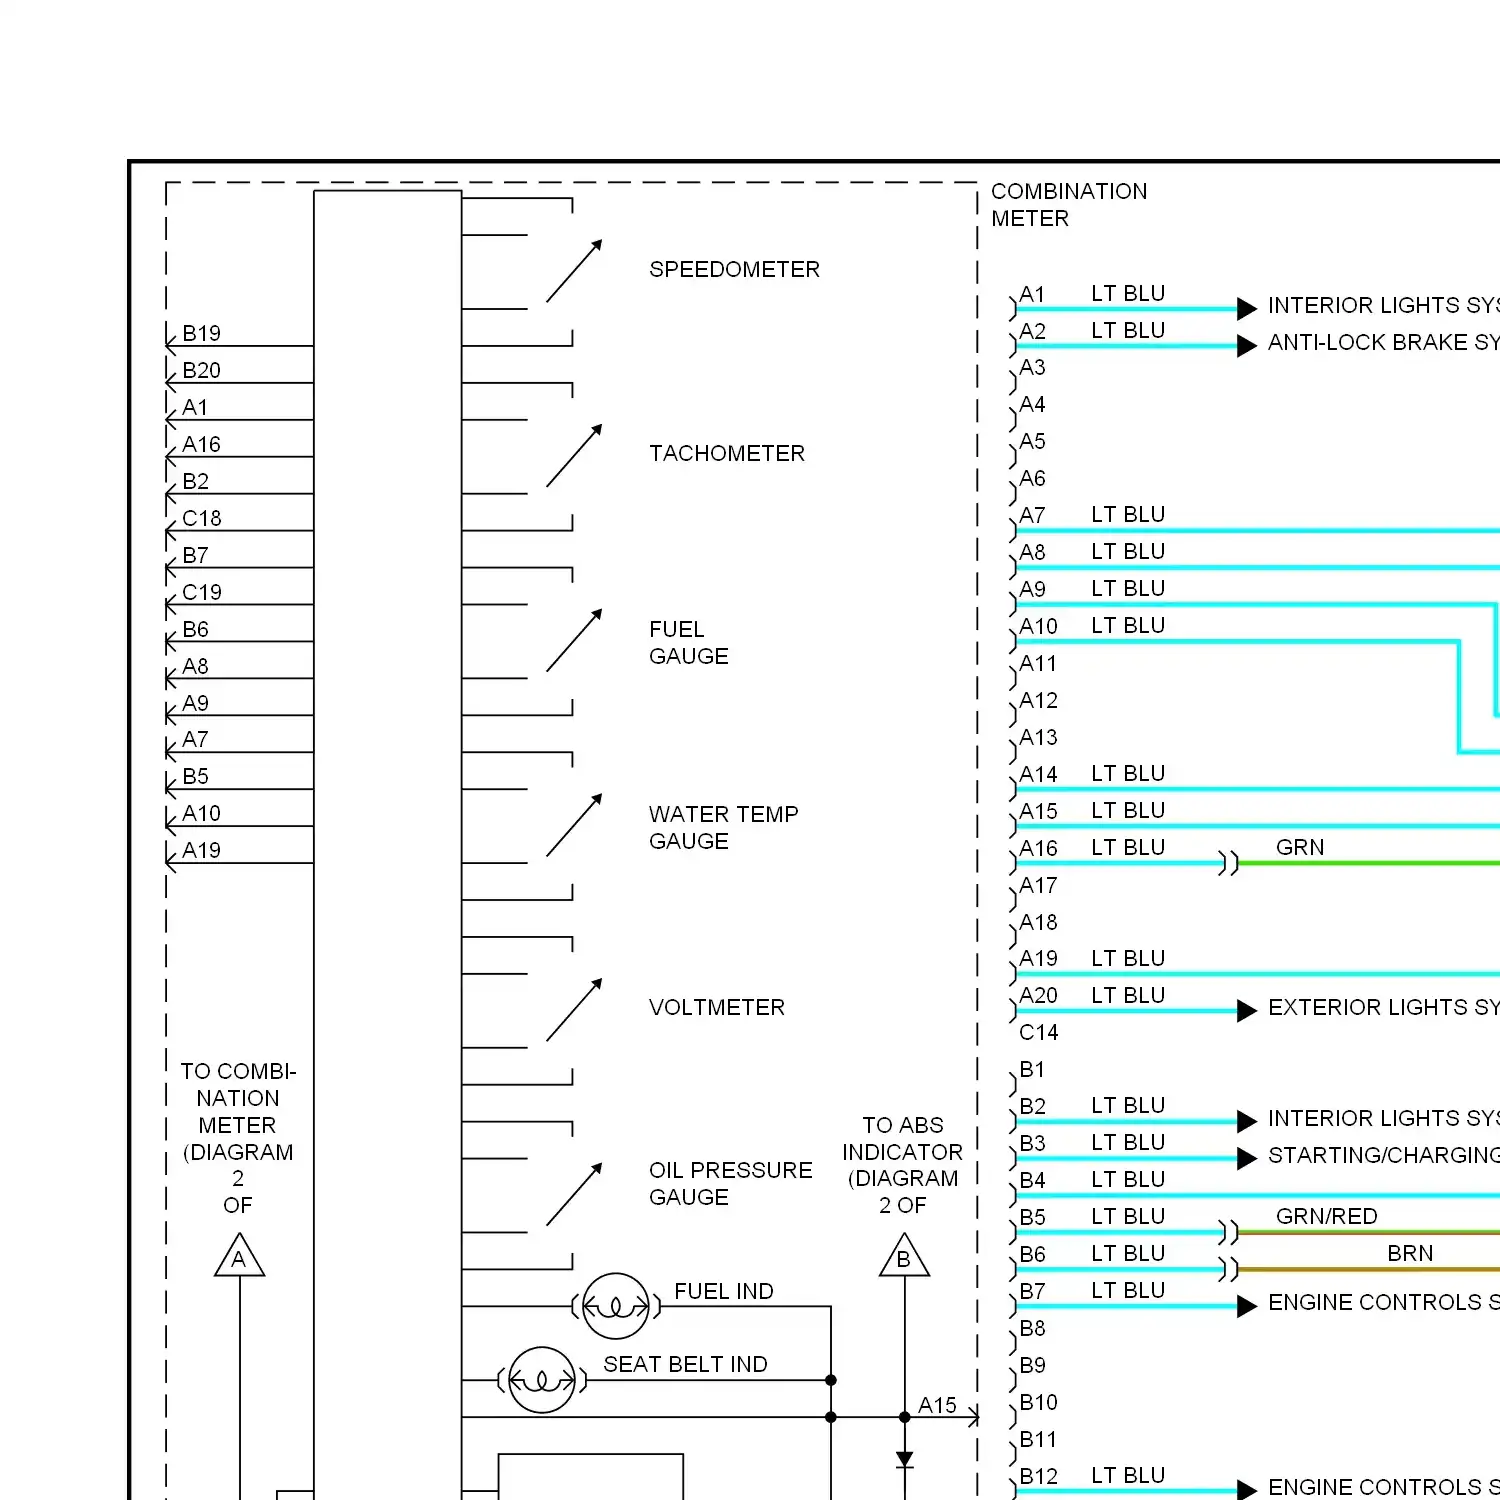Click the tachometer gauge needle symbol

[x=574, y=456]
